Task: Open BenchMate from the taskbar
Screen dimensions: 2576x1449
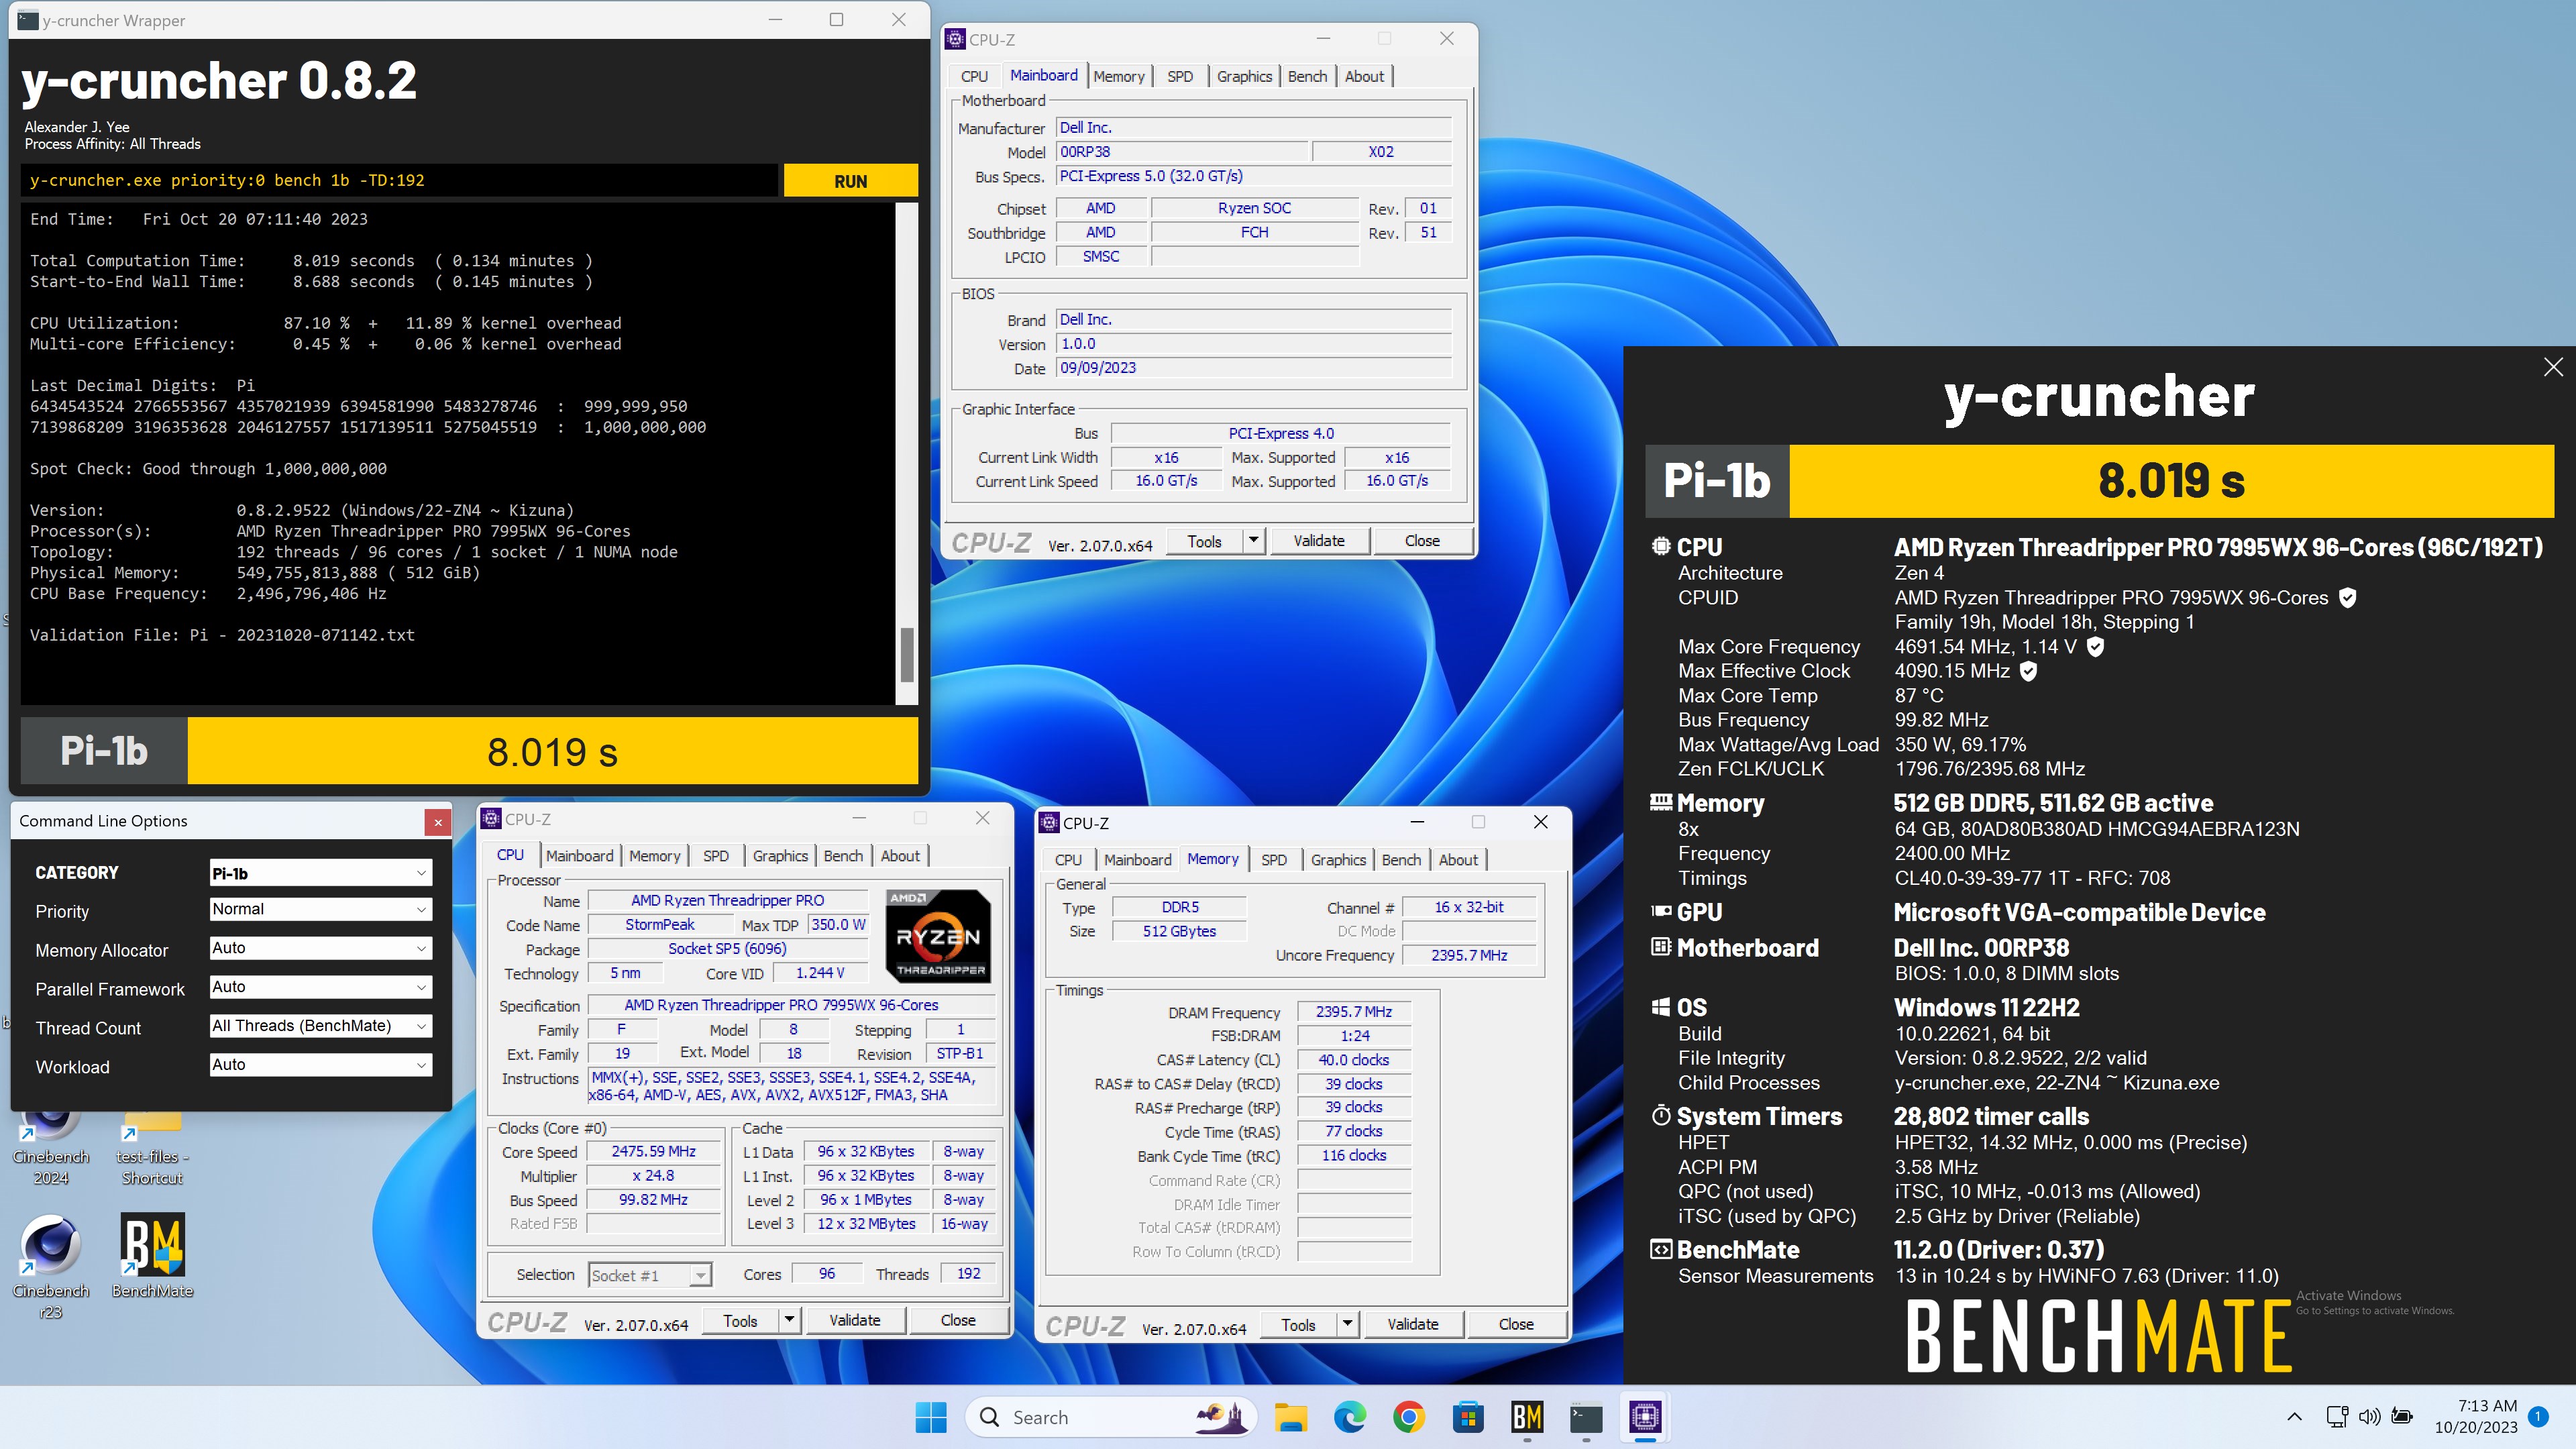Action: click(x=1527, y=1417)
